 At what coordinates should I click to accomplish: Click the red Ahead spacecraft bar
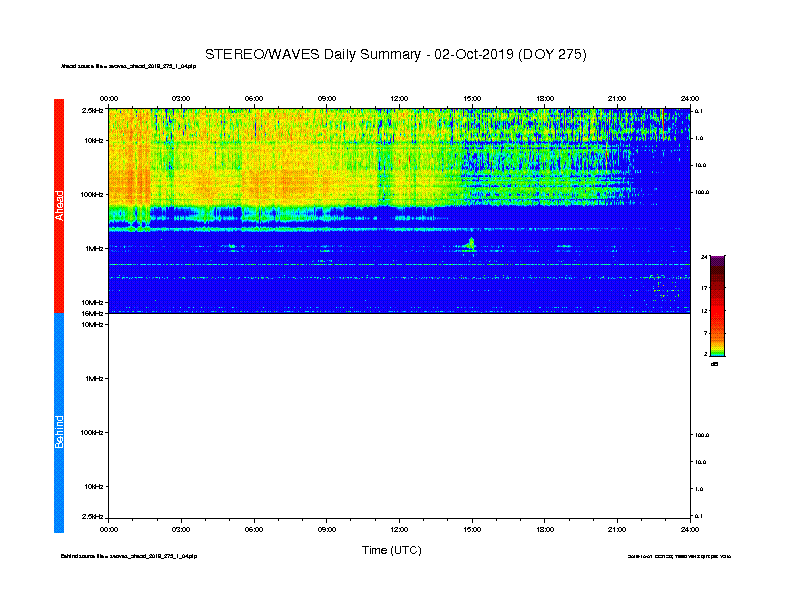59,205
